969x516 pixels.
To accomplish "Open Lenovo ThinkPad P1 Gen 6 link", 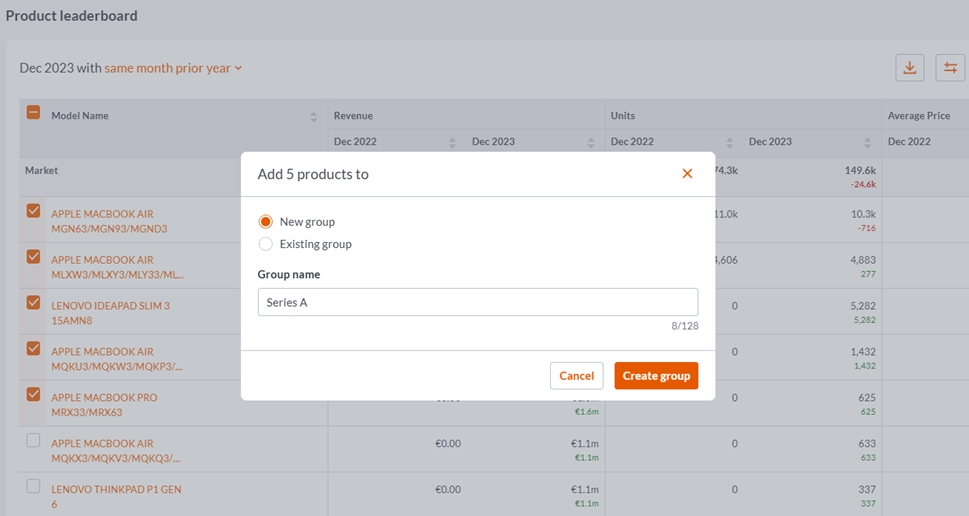I will pyautogui.click(x=116, y=497).
